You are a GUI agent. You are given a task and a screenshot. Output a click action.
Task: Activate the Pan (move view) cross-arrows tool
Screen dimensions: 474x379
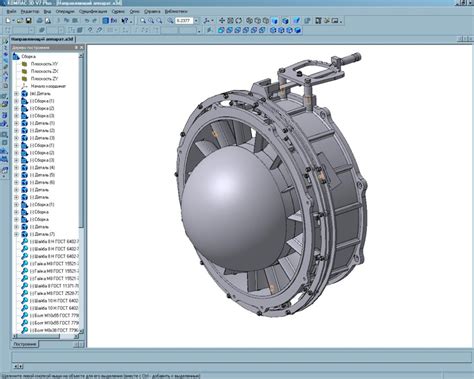click(222, 21)
